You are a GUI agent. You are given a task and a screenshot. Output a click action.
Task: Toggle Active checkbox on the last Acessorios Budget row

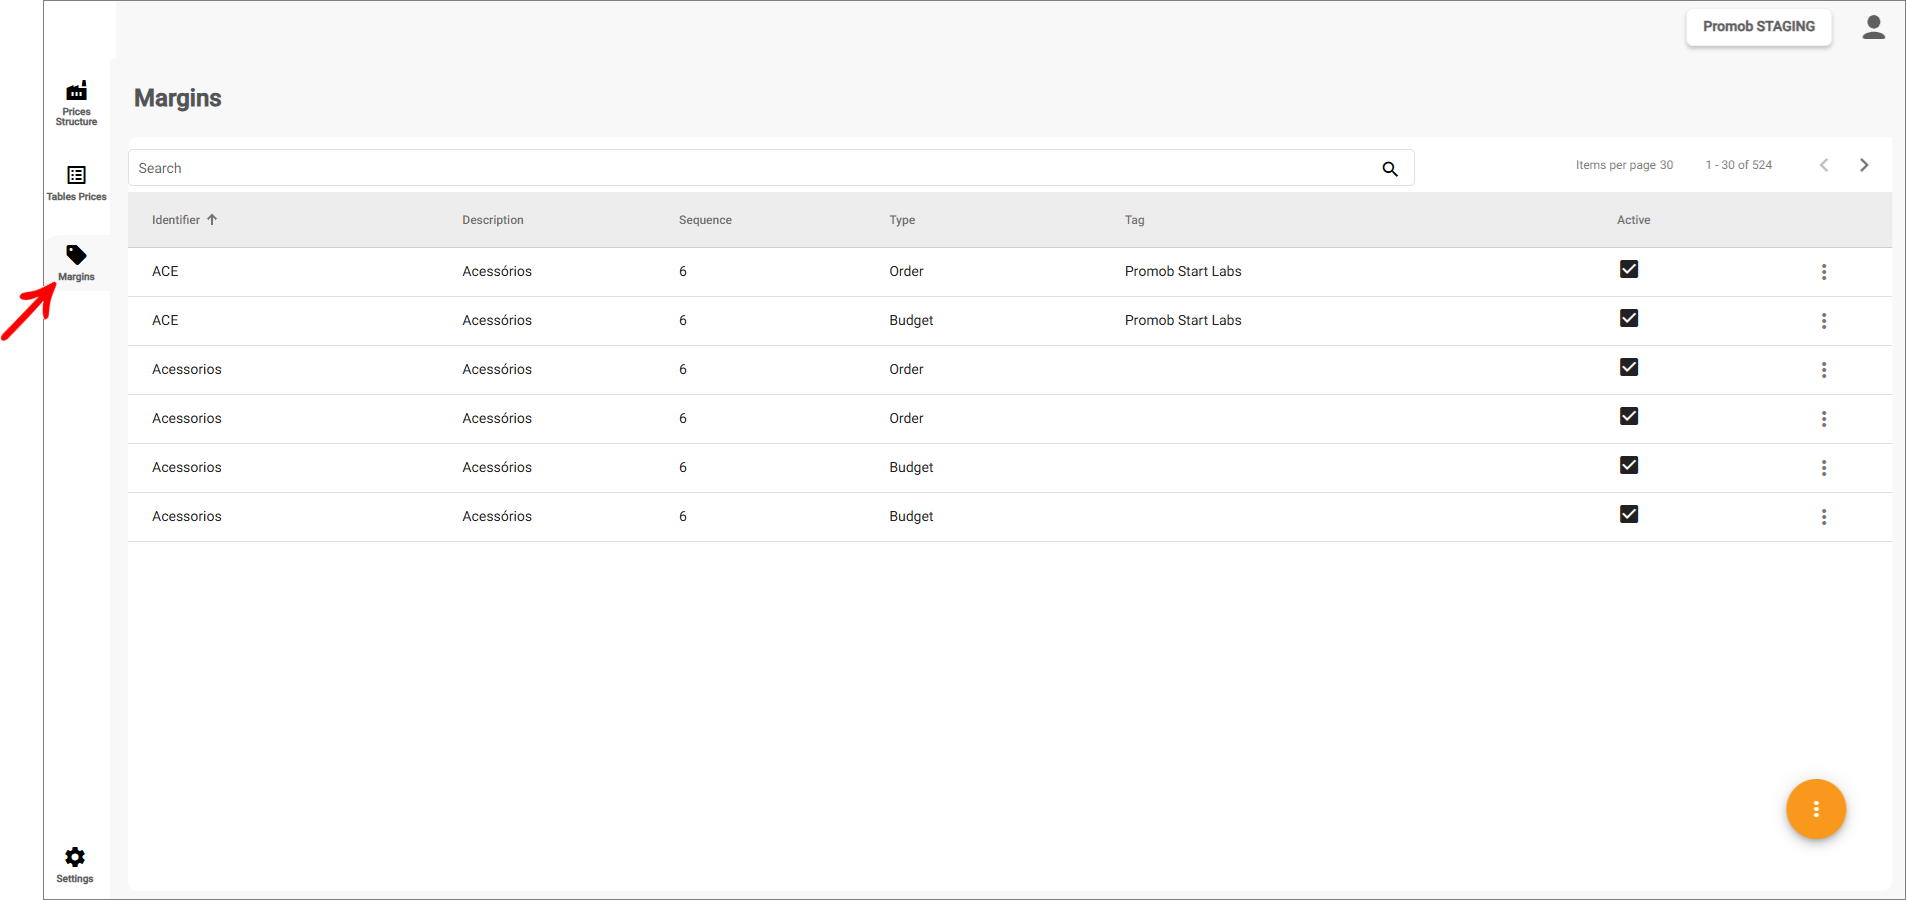click(x=1628, y=514)
